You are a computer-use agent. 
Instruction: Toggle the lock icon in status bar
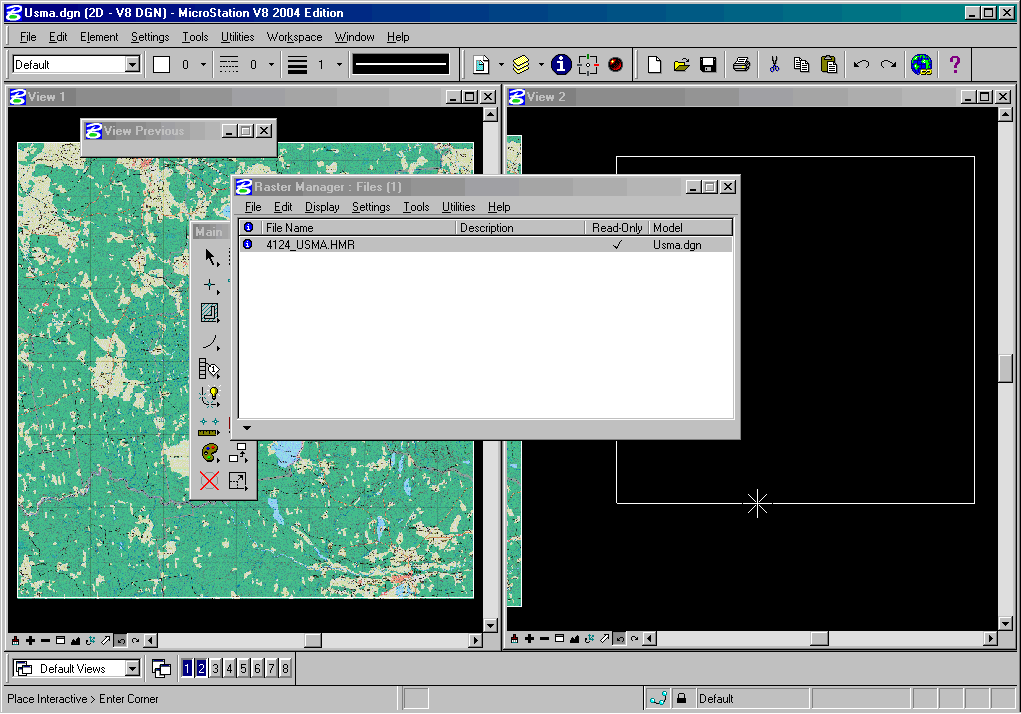681,698
